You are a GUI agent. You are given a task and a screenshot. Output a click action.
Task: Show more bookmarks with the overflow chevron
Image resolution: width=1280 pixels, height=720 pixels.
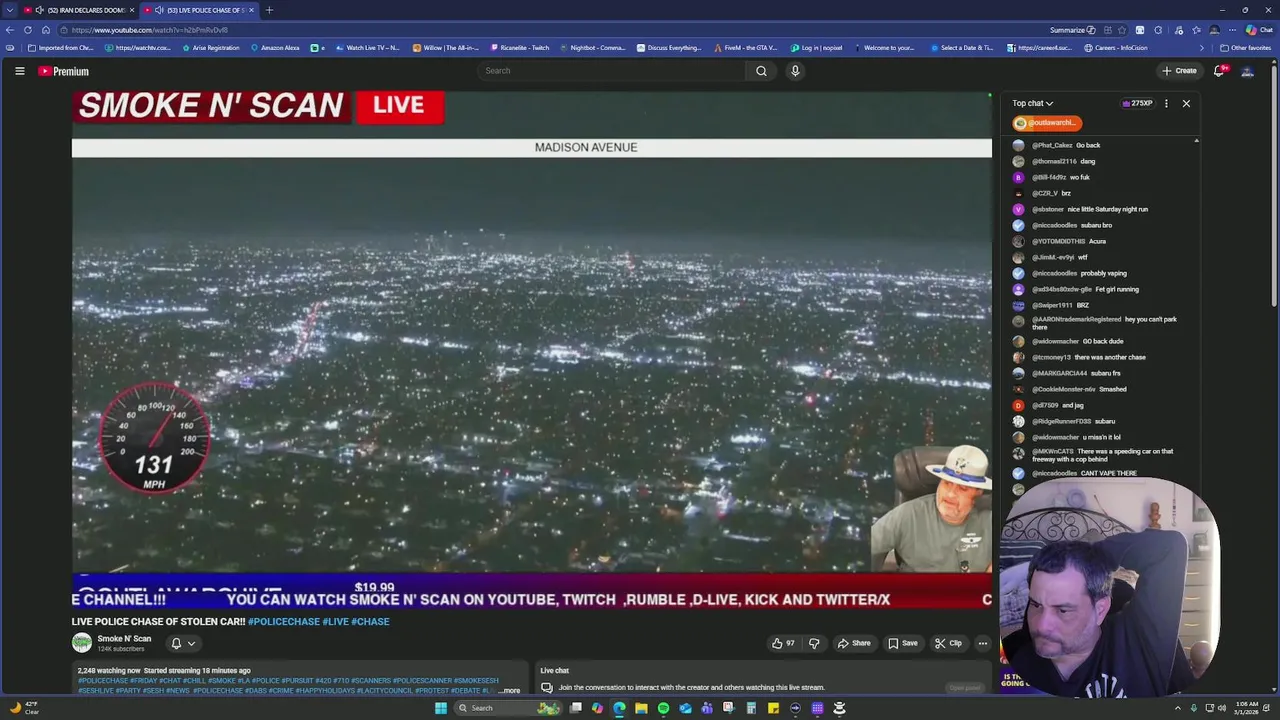coord(1202,48)
